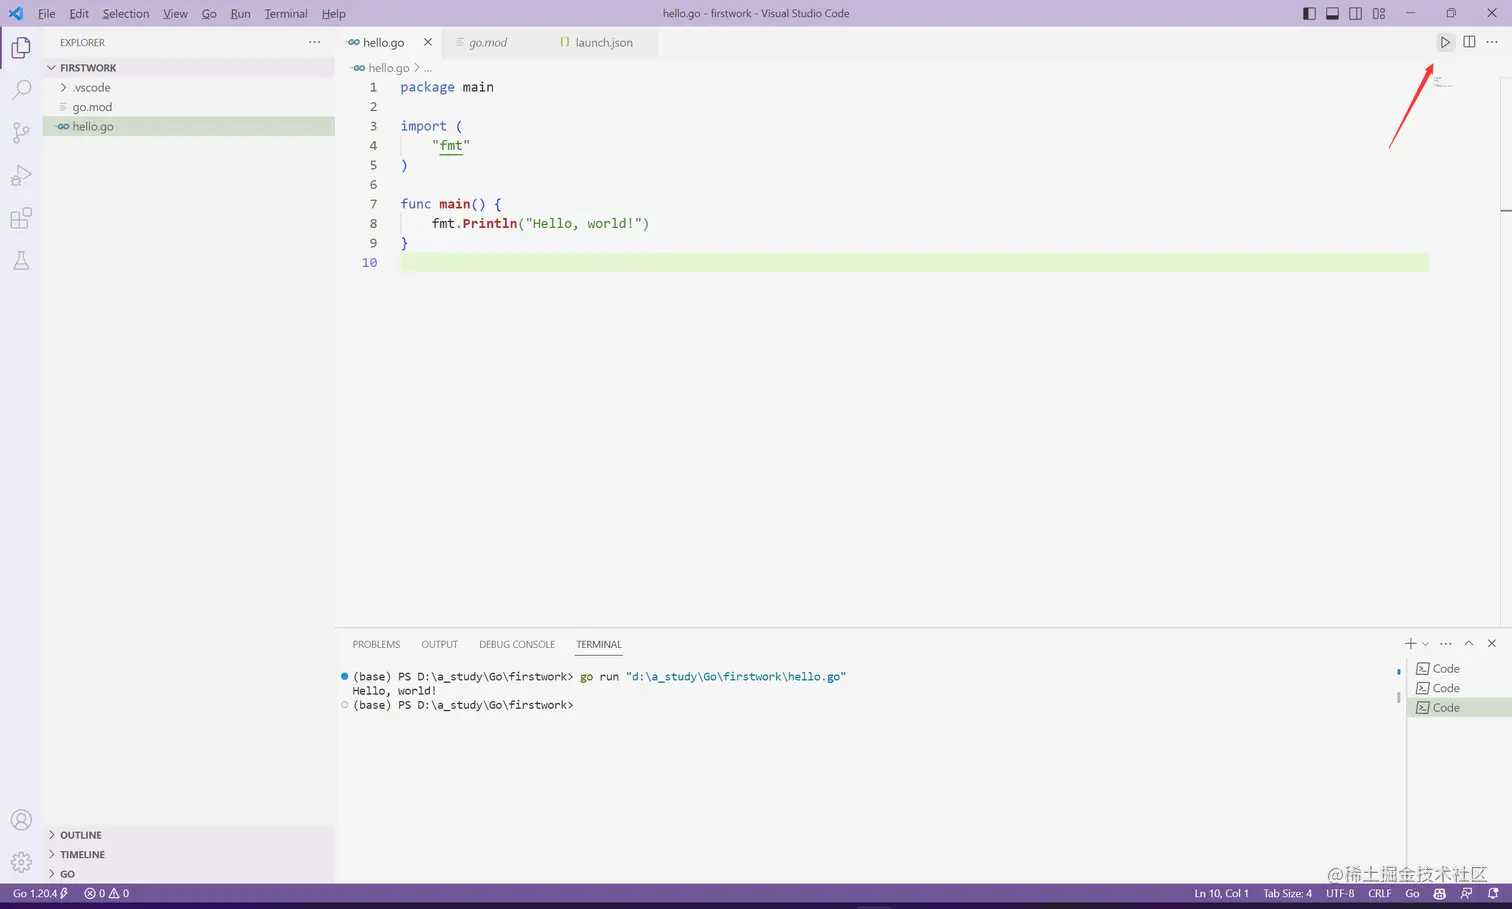Toggle the primary side bar visibility

[1309, 13]
